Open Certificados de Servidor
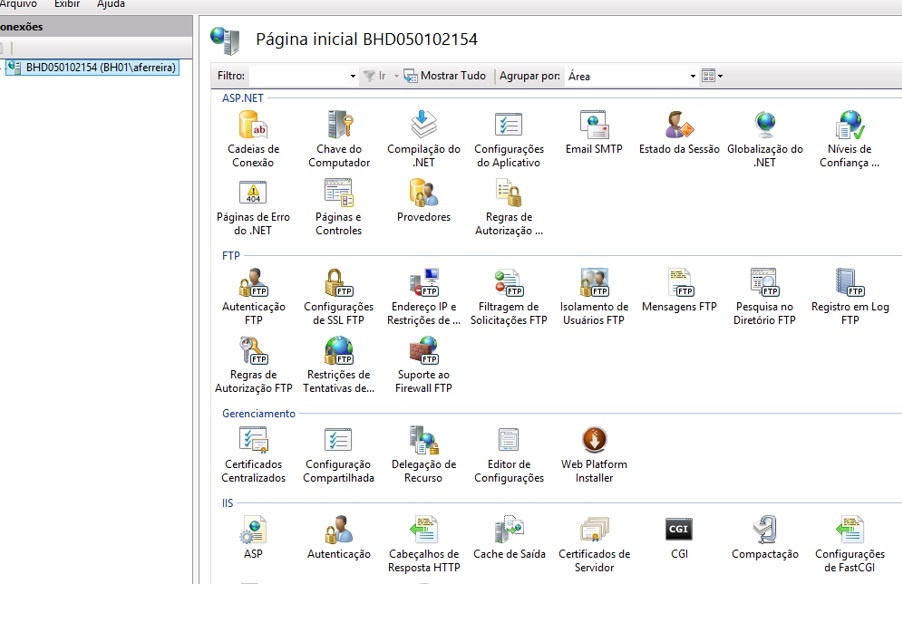The height and width of the screenshot is (625, 902). [x=594, y=545]
